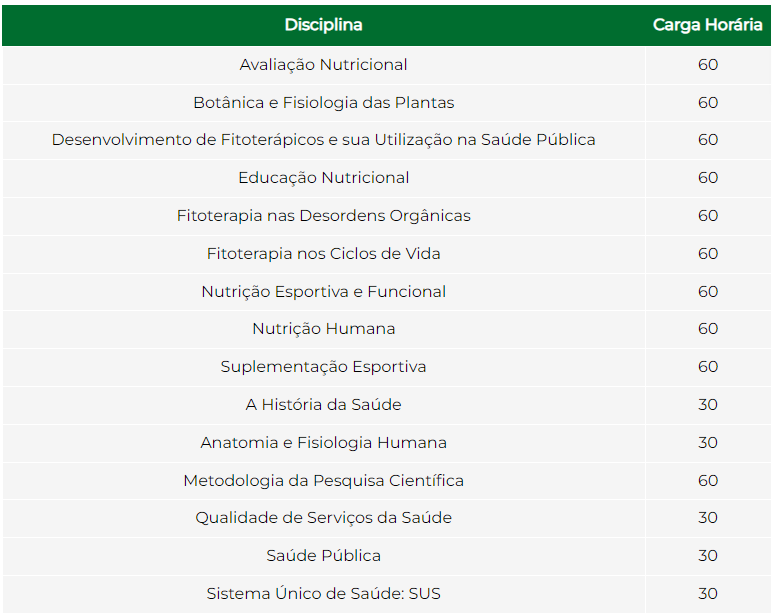The image size is (772, 616).
Task: Click the 60 hours for Metodologia da Pesquisa
Action: (708, 481)
